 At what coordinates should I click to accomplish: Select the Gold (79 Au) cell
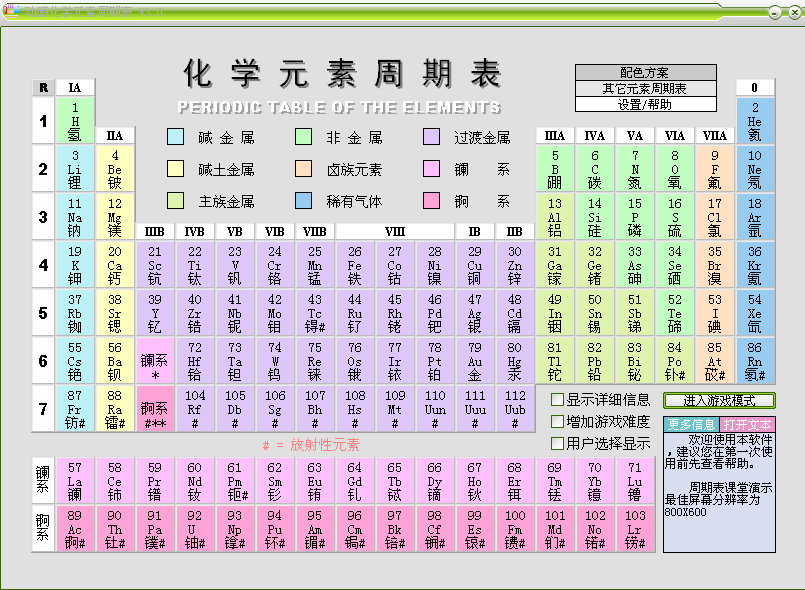[x=475, y=361]
